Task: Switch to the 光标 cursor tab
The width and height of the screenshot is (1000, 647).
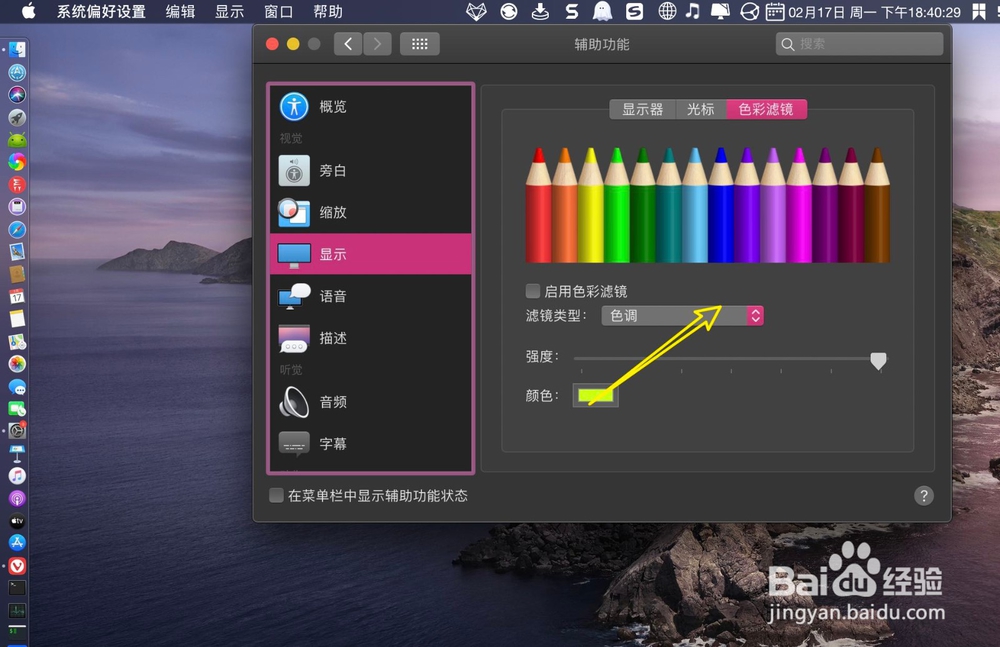Action: tap(700, 109)
